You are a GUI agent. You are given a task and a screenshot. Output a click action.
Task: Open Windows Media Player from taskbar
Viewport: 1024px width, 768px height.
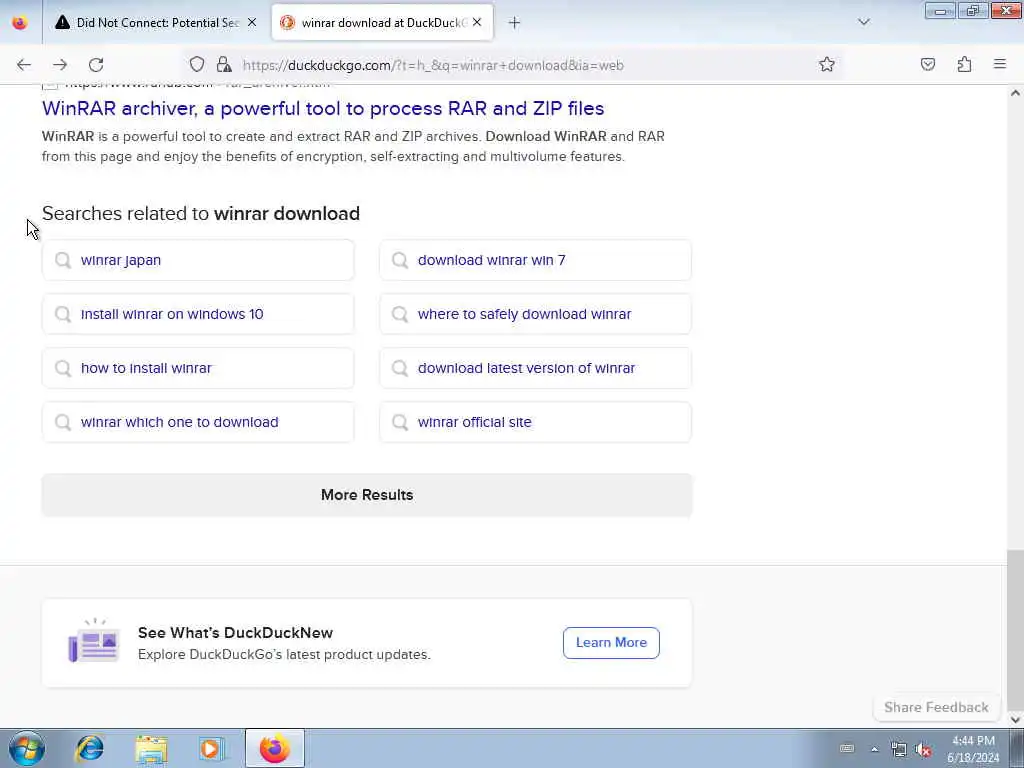(x=212, y=749)
